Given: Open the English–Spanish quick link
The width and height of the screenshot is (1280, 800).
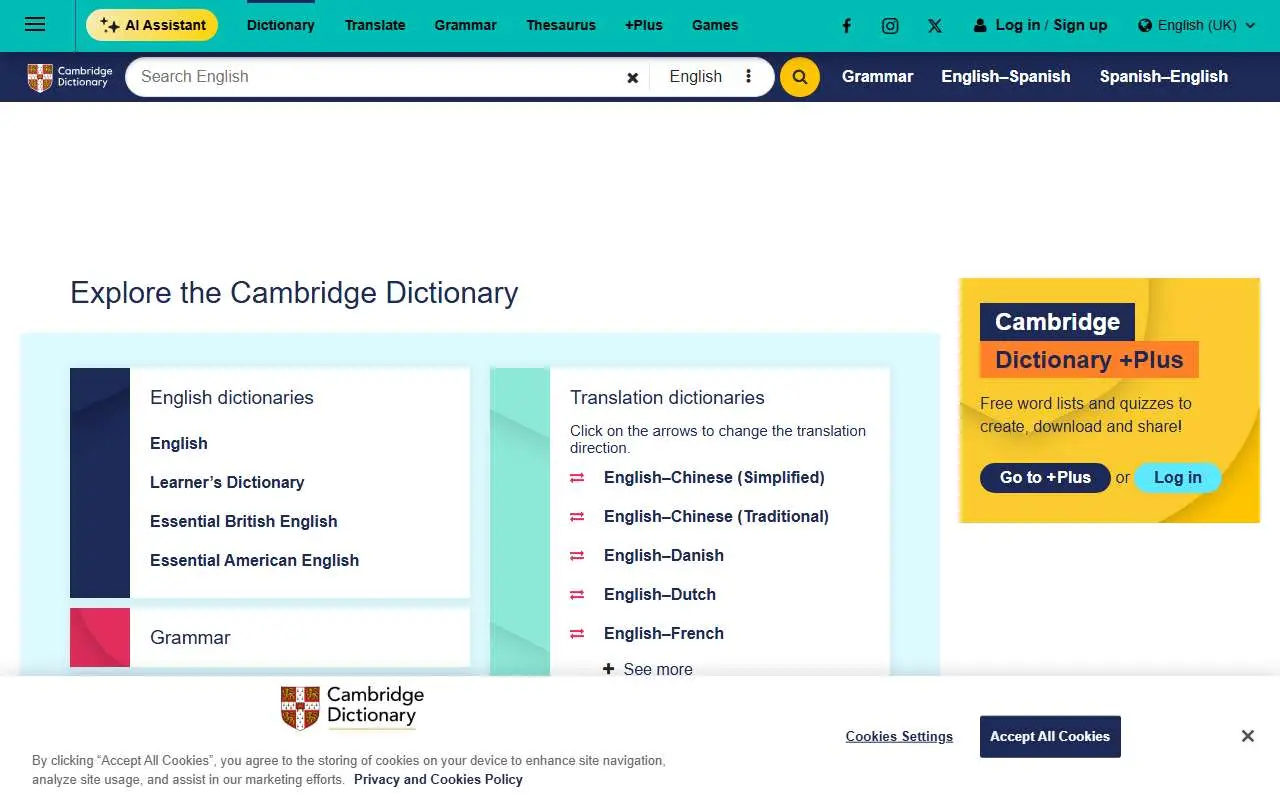Looking at the screenshot, I should click(x=1006, y=76).
